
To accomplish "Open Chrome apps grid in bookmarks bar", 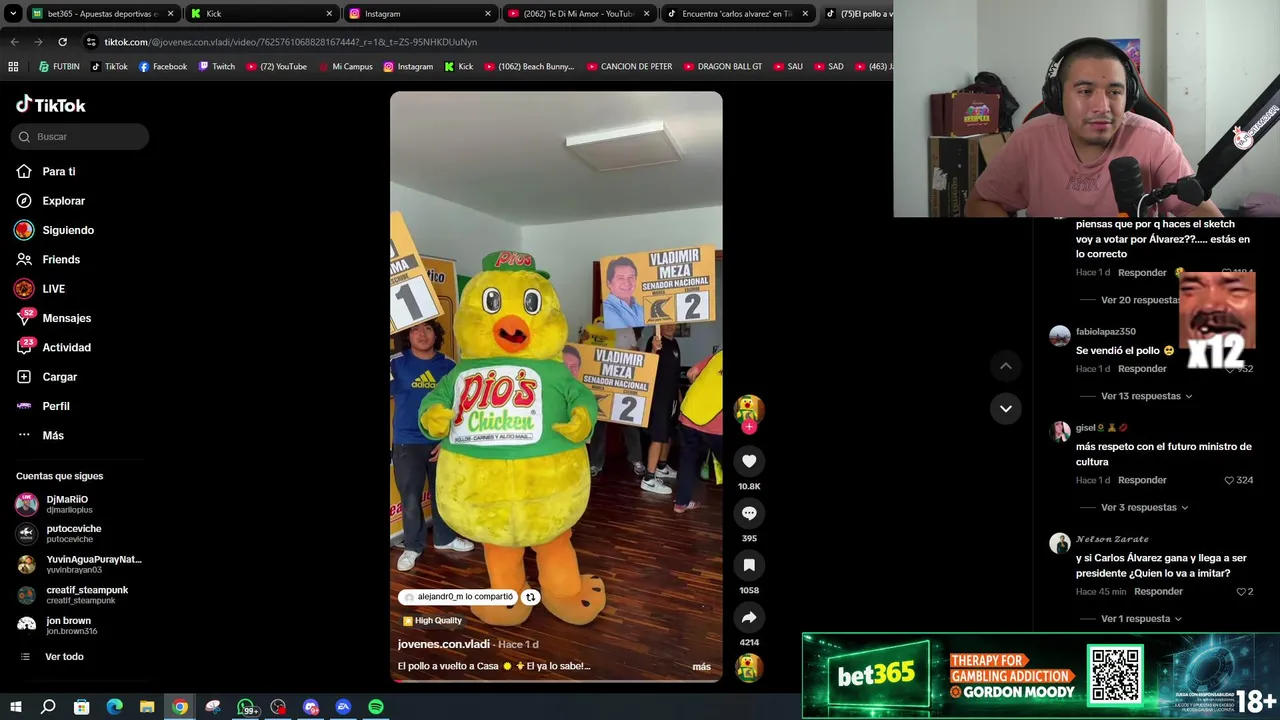I will 13,67.
